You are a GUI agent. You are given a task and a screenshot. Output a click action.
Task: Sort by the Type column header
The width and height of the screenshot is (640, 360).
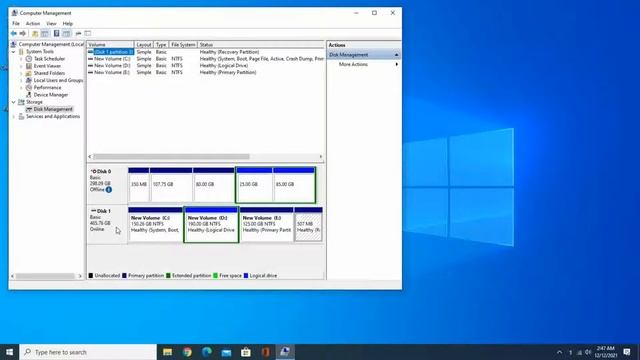click(161, 44)
